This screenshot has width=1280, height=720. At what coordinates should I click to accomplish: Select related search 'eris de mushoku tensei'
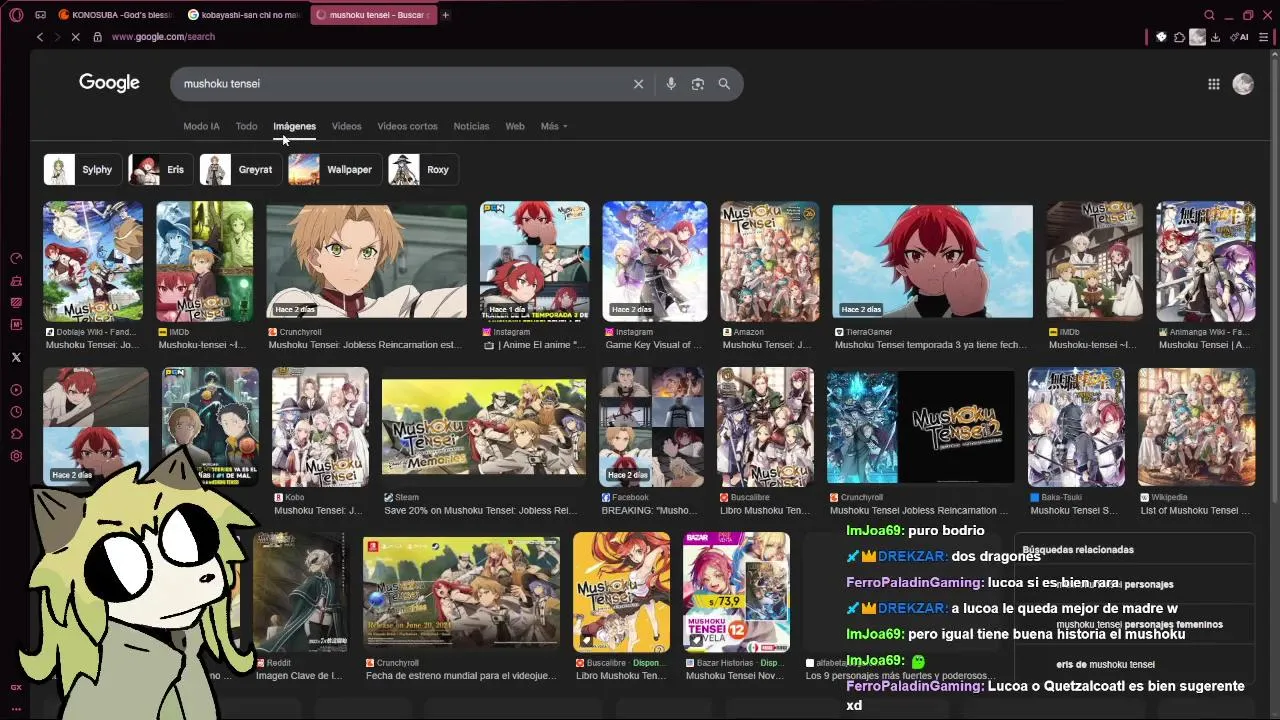[x=1105, y=664]
